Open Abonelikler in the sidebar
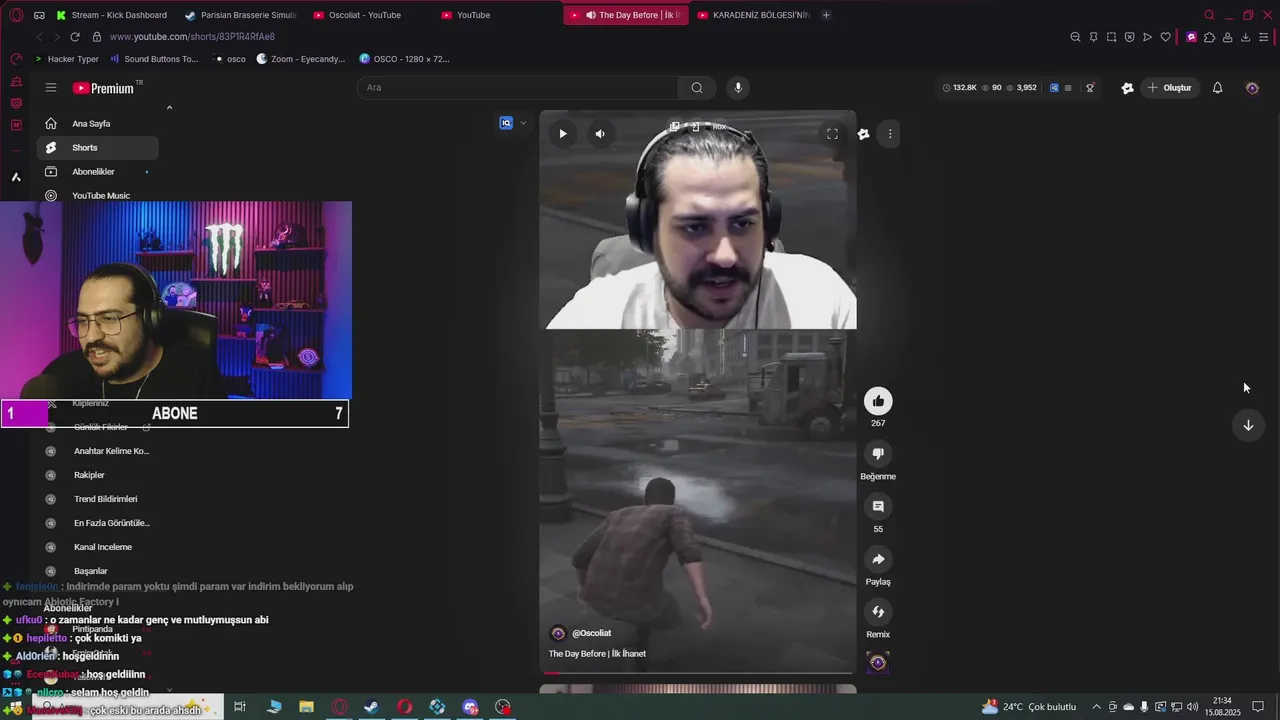 point(97,172)
